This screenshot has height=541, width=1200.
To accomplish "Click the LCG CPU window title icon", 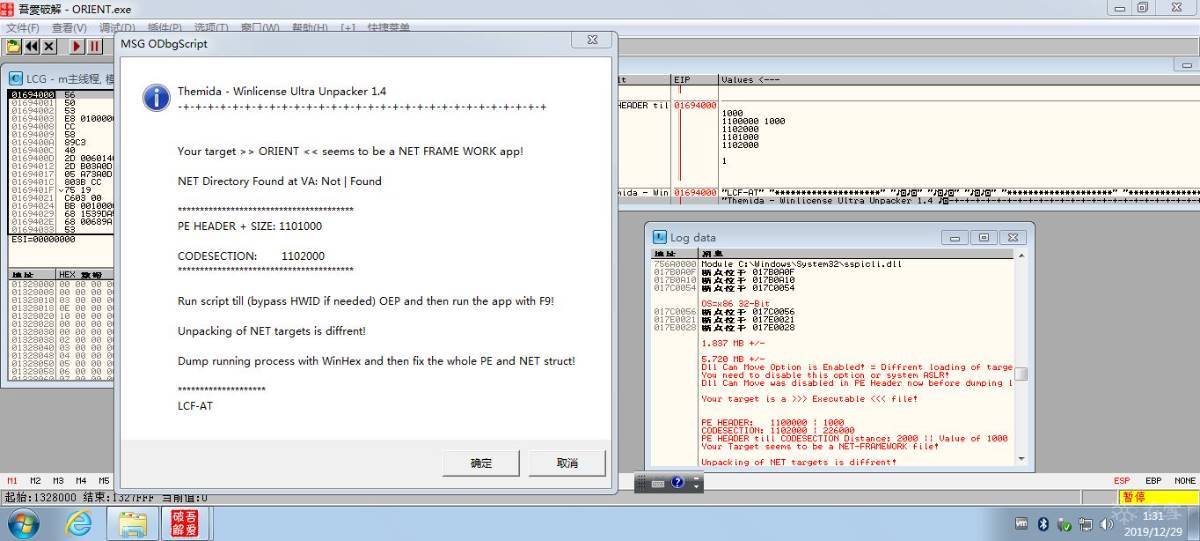I will tap(17, 78).
